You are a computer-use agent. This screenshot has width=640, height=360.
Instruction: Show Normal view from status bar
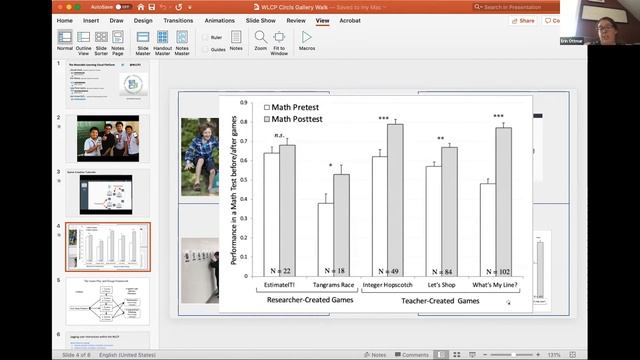pos(441,355)
